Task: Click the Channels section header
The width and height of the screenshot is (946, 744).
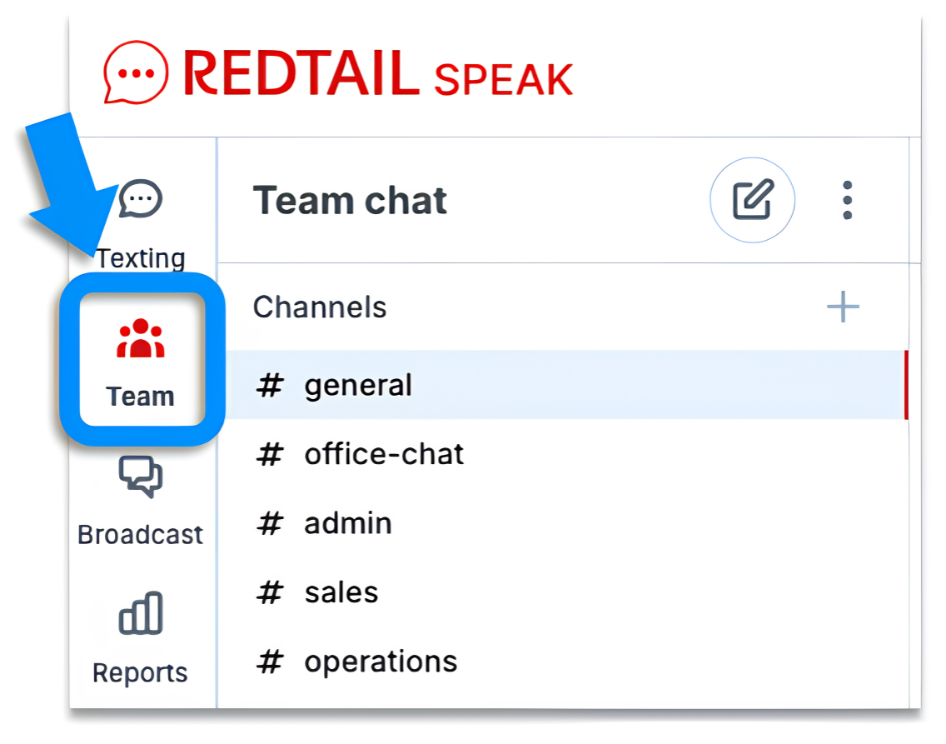Action: pyautogui.click(x=320, y=307)
